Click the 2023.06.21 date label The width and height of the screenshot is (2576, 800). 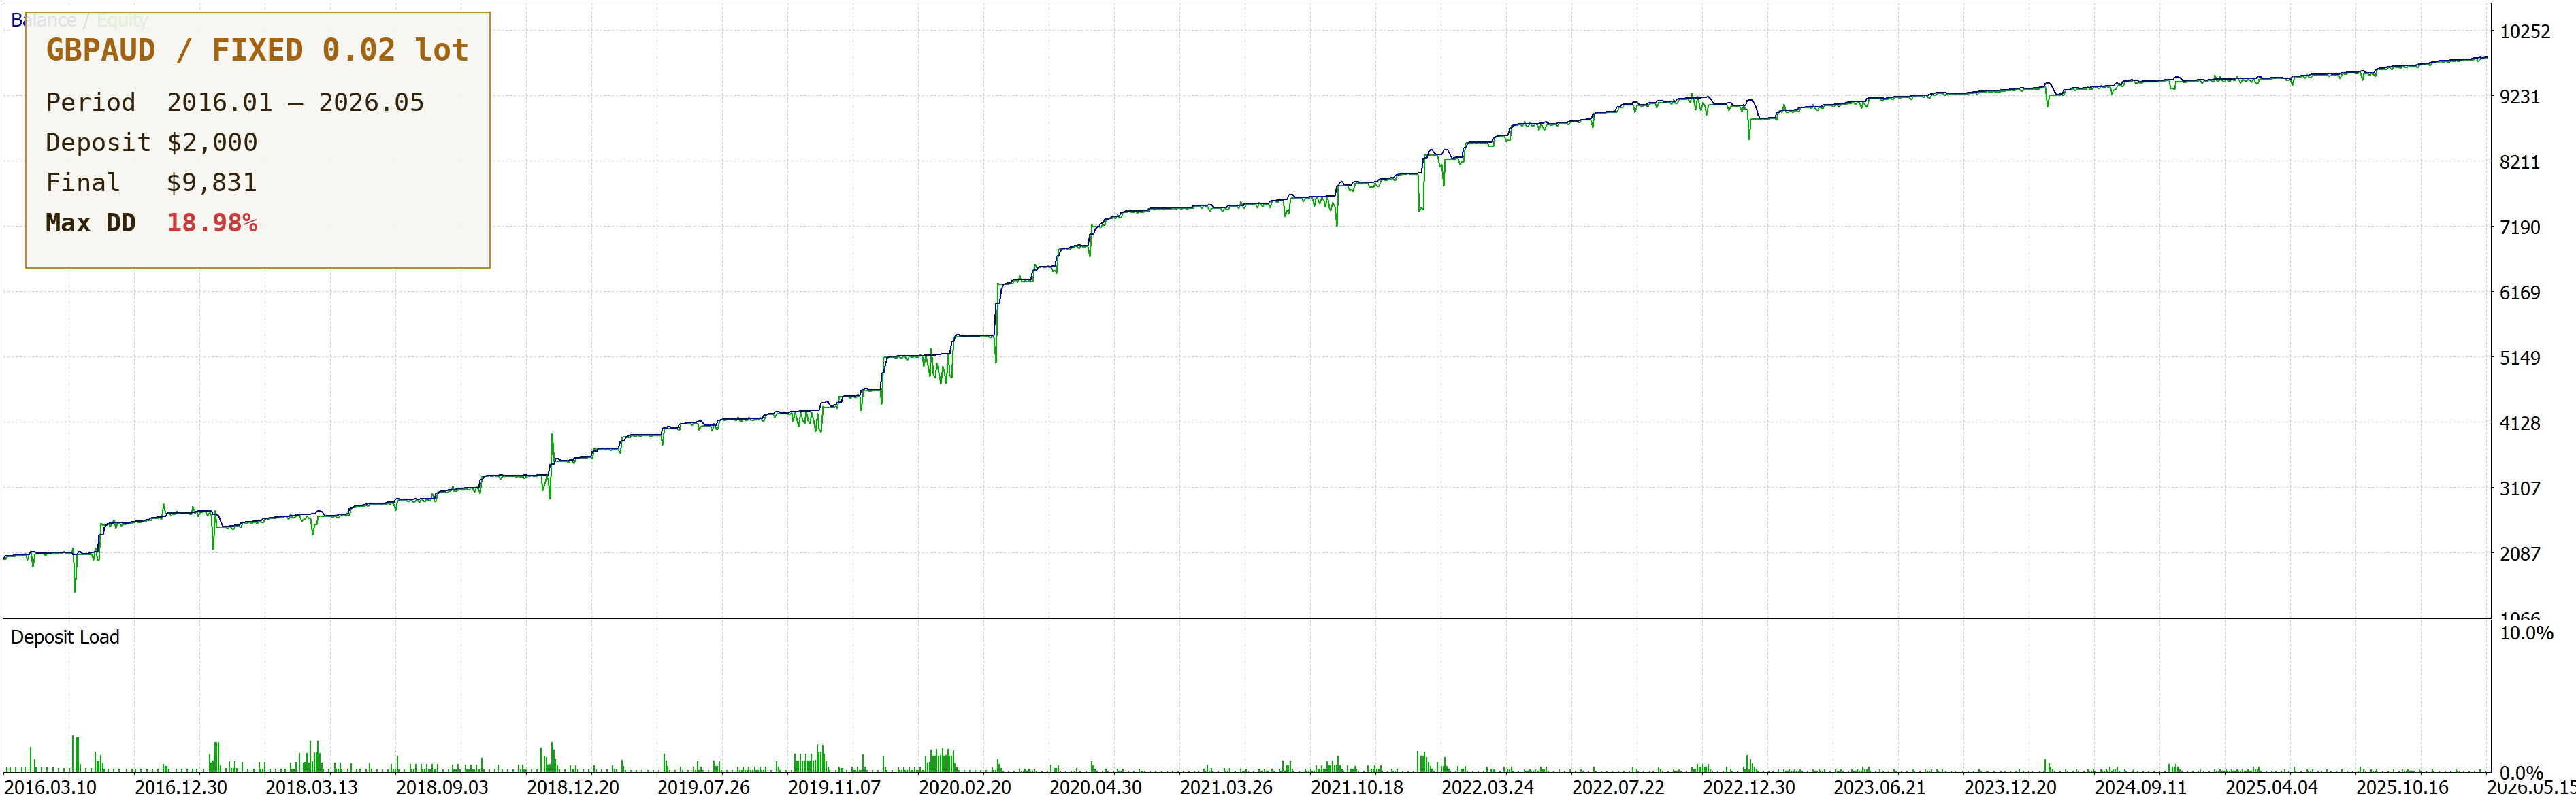[x=1879, y=787]
